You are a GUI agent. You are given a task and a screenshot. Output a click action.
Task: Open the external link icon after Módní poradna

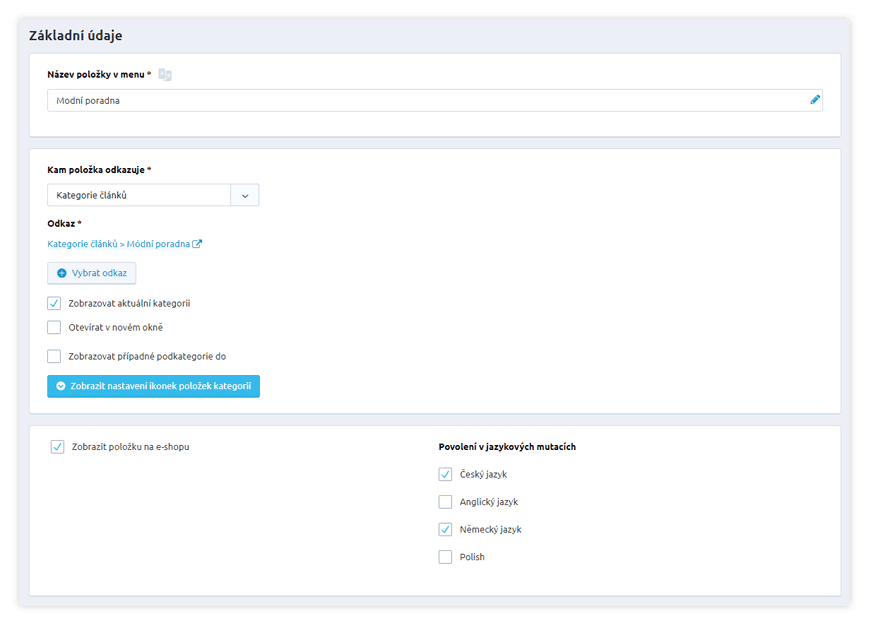(198, 244)
